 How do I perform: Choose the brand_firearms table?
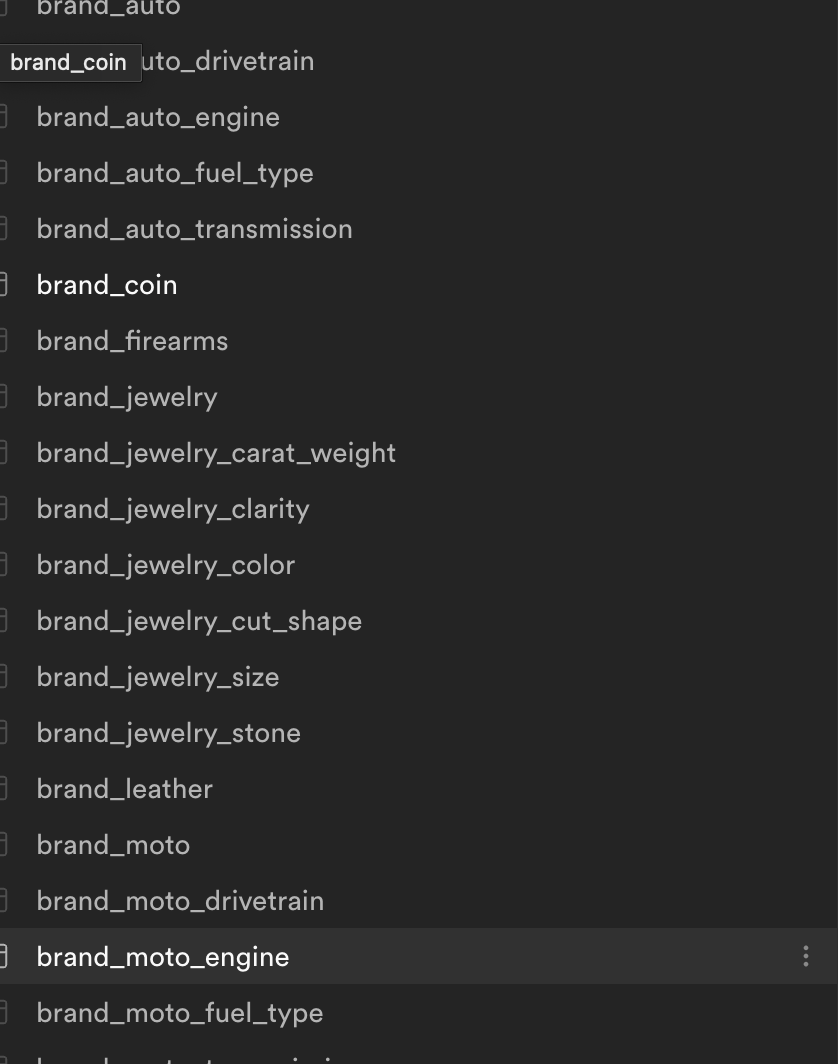point(132,341)
